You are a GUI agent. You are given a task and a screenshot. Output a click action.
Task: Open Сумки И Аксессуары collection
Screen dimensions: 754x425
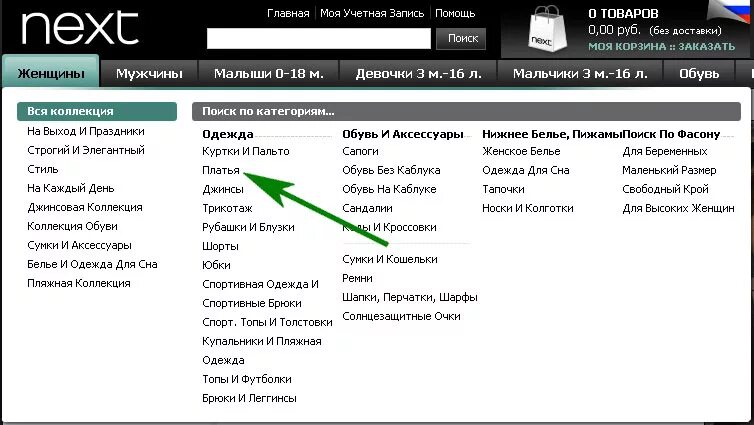79,245
